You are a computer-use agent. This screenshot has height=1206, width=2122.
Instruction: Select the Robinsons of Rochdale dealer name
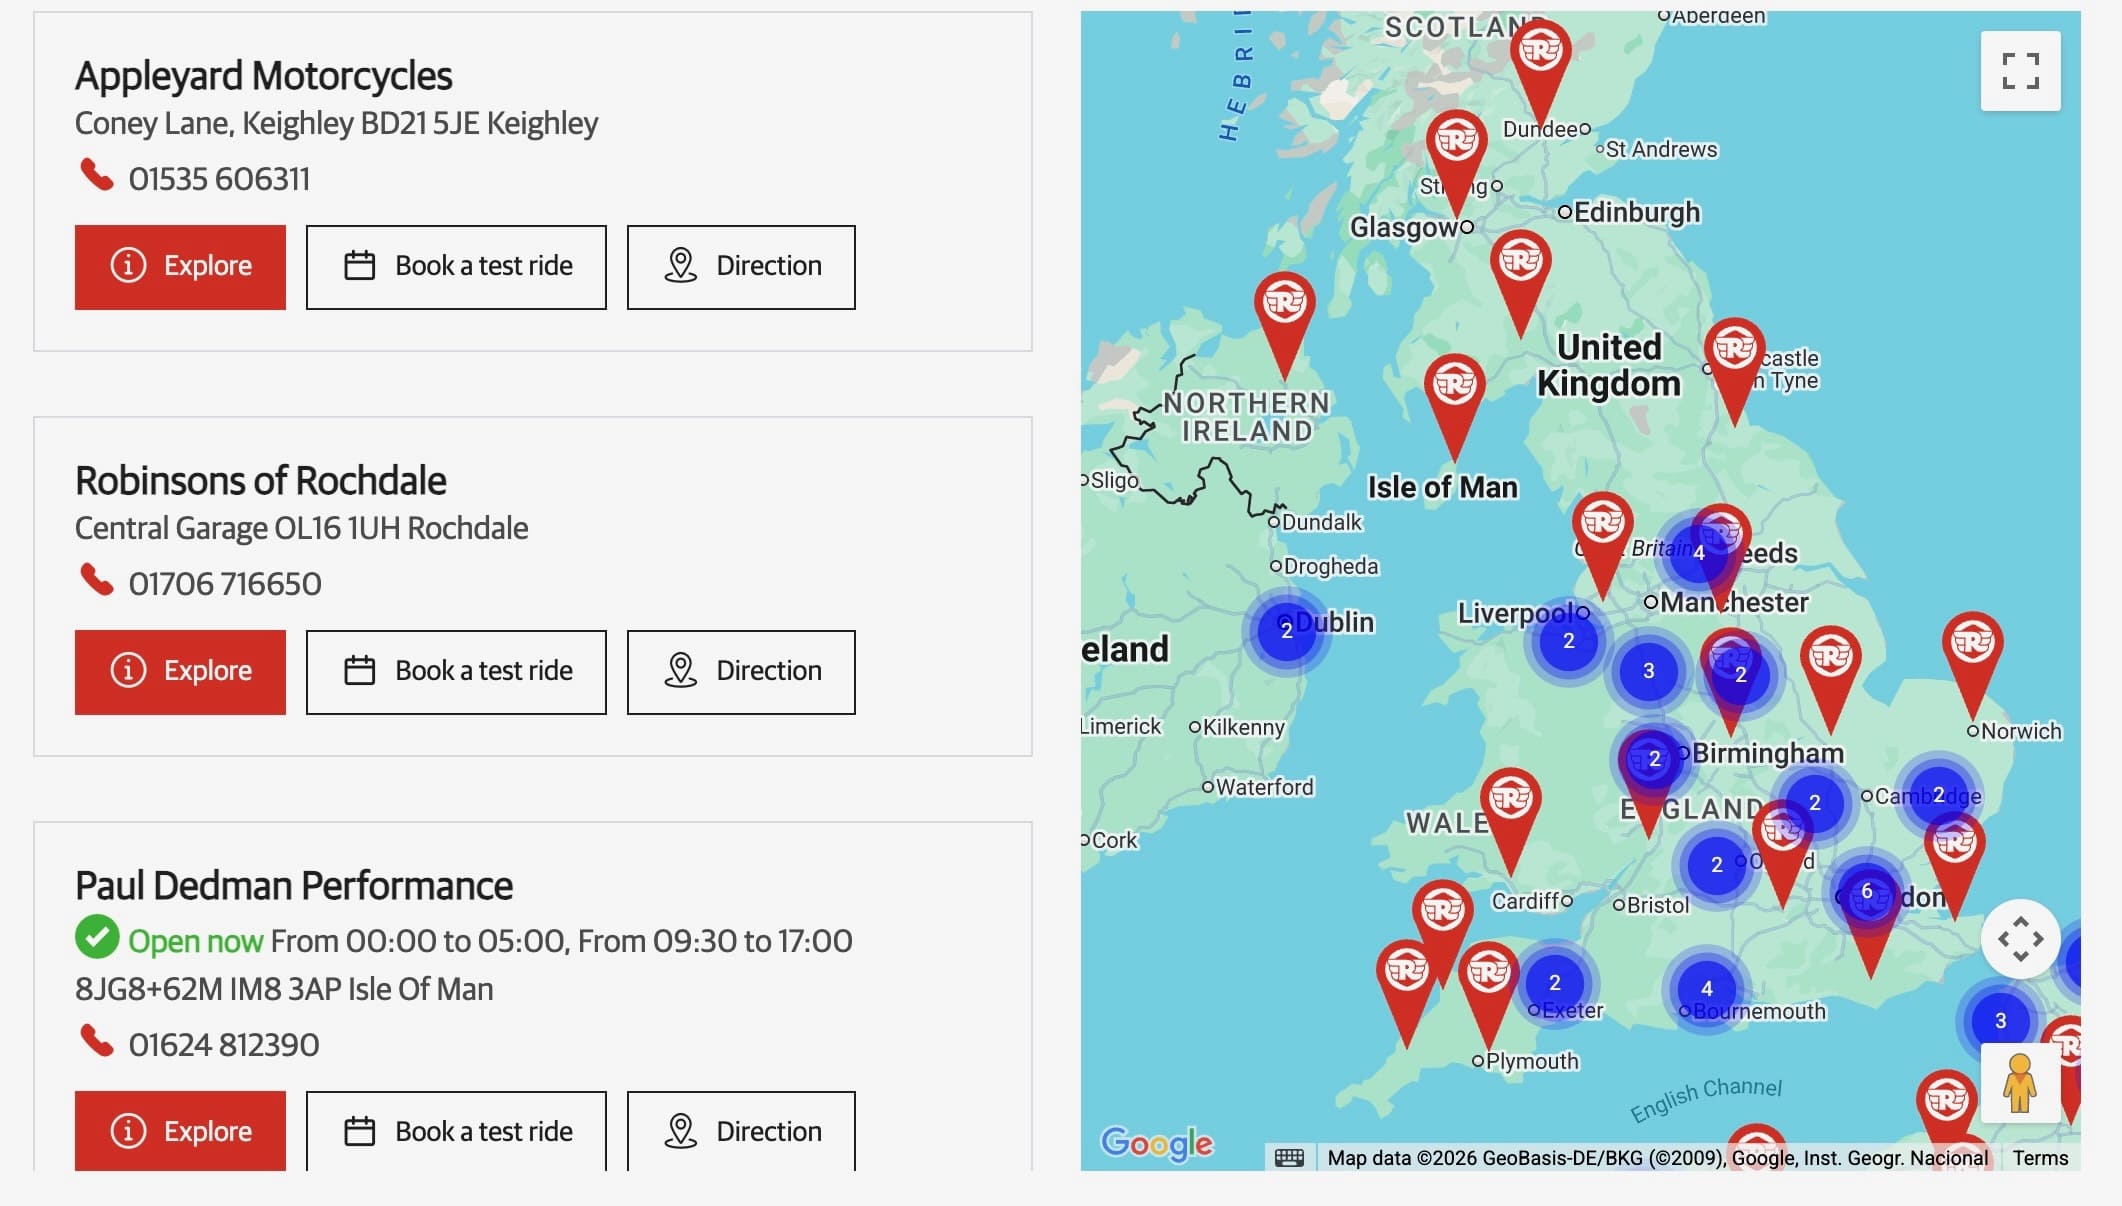pos(261,481)
